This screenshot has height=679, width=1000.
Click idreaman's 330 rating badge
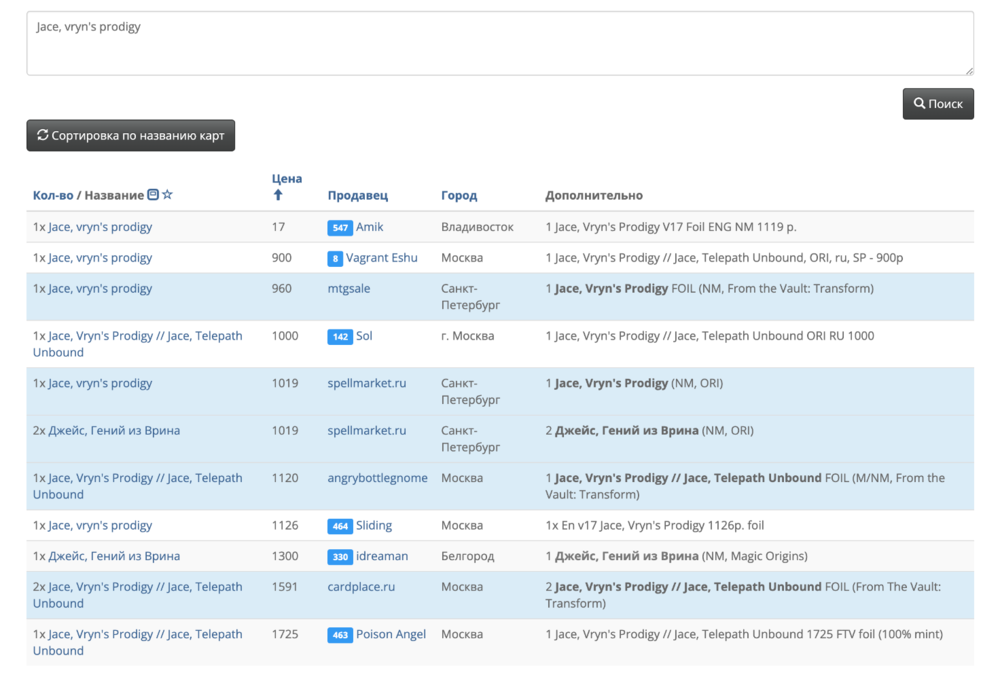coord(340,557)
